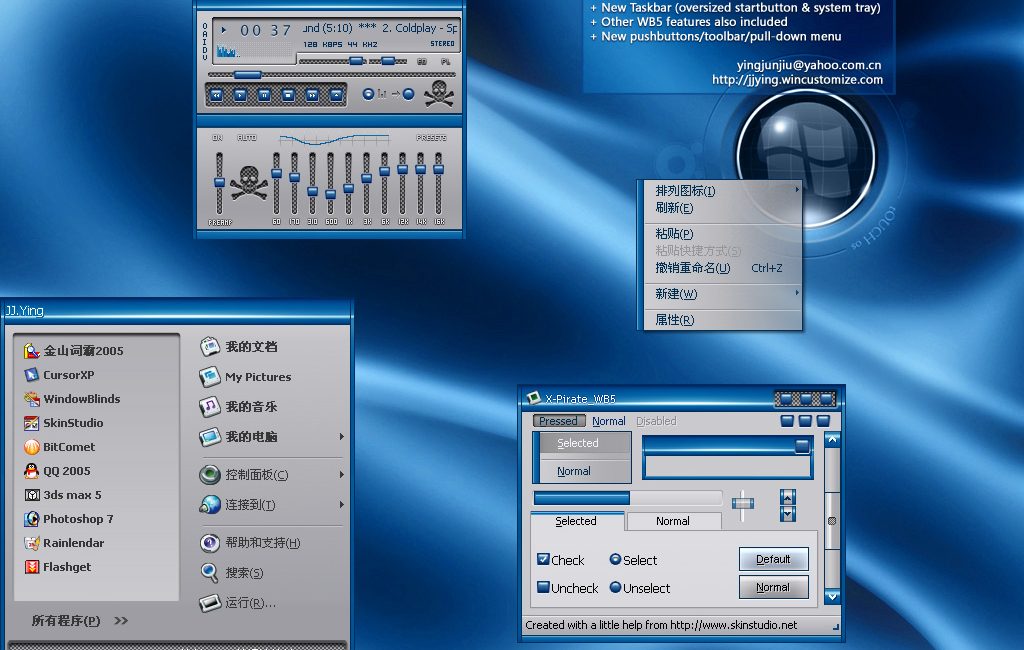Expand the 控制面板(C) submenu
This screenshot has width=1024, height=650.
[342, 474]
